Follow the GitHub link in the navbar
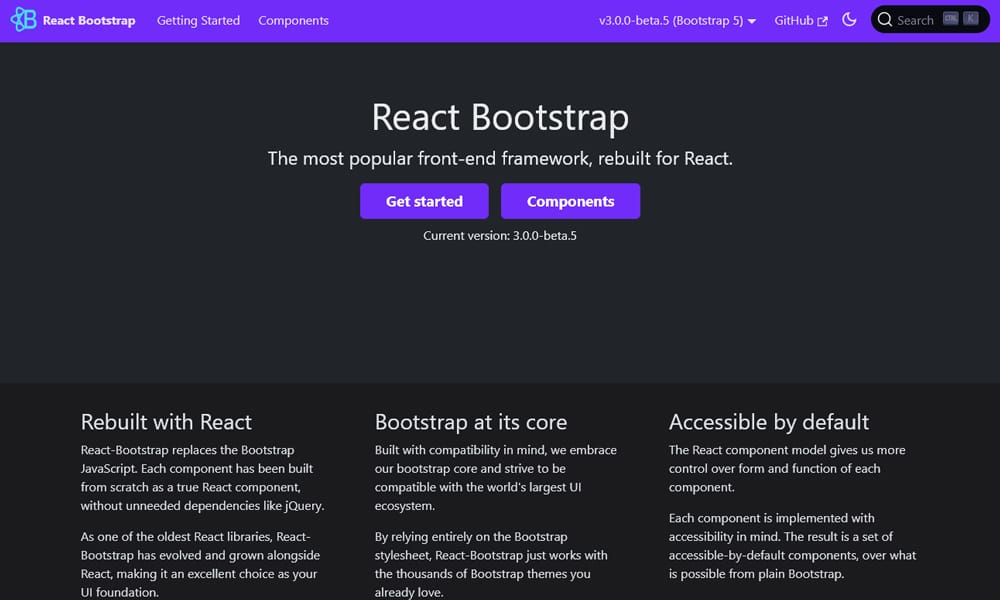The image size is (1000, 600). click(x=795, y=19)
